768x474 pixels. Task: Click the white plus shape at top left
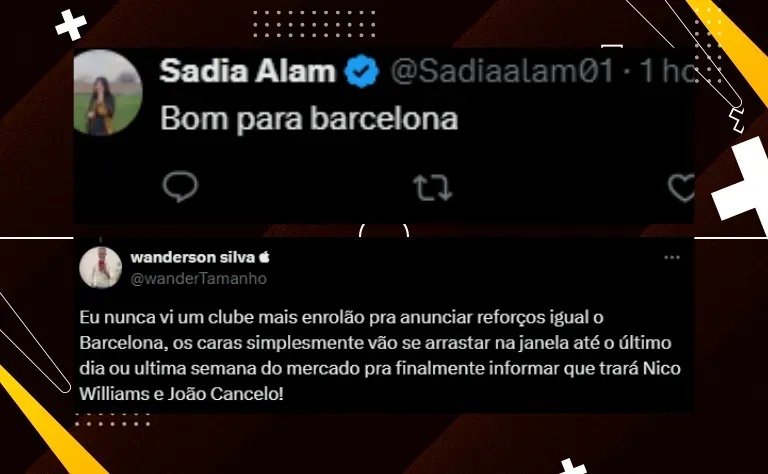point(71,24)
